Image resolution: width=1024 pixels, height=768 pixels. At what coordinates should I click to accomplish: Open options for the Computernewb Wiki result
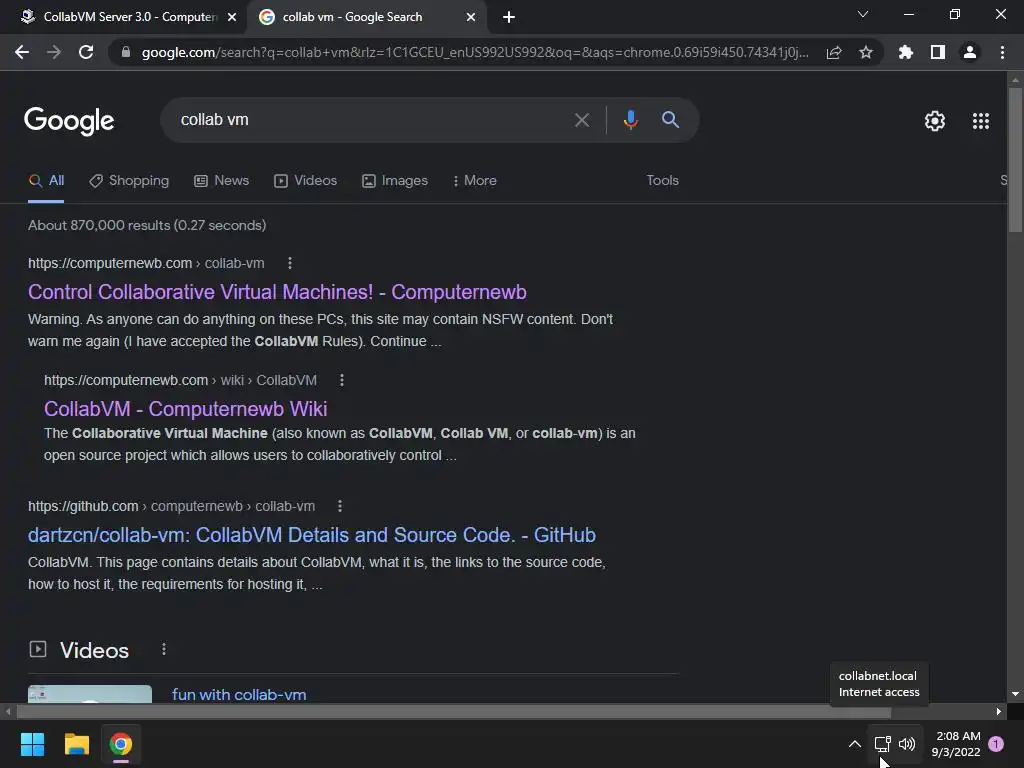coord(342,380)
